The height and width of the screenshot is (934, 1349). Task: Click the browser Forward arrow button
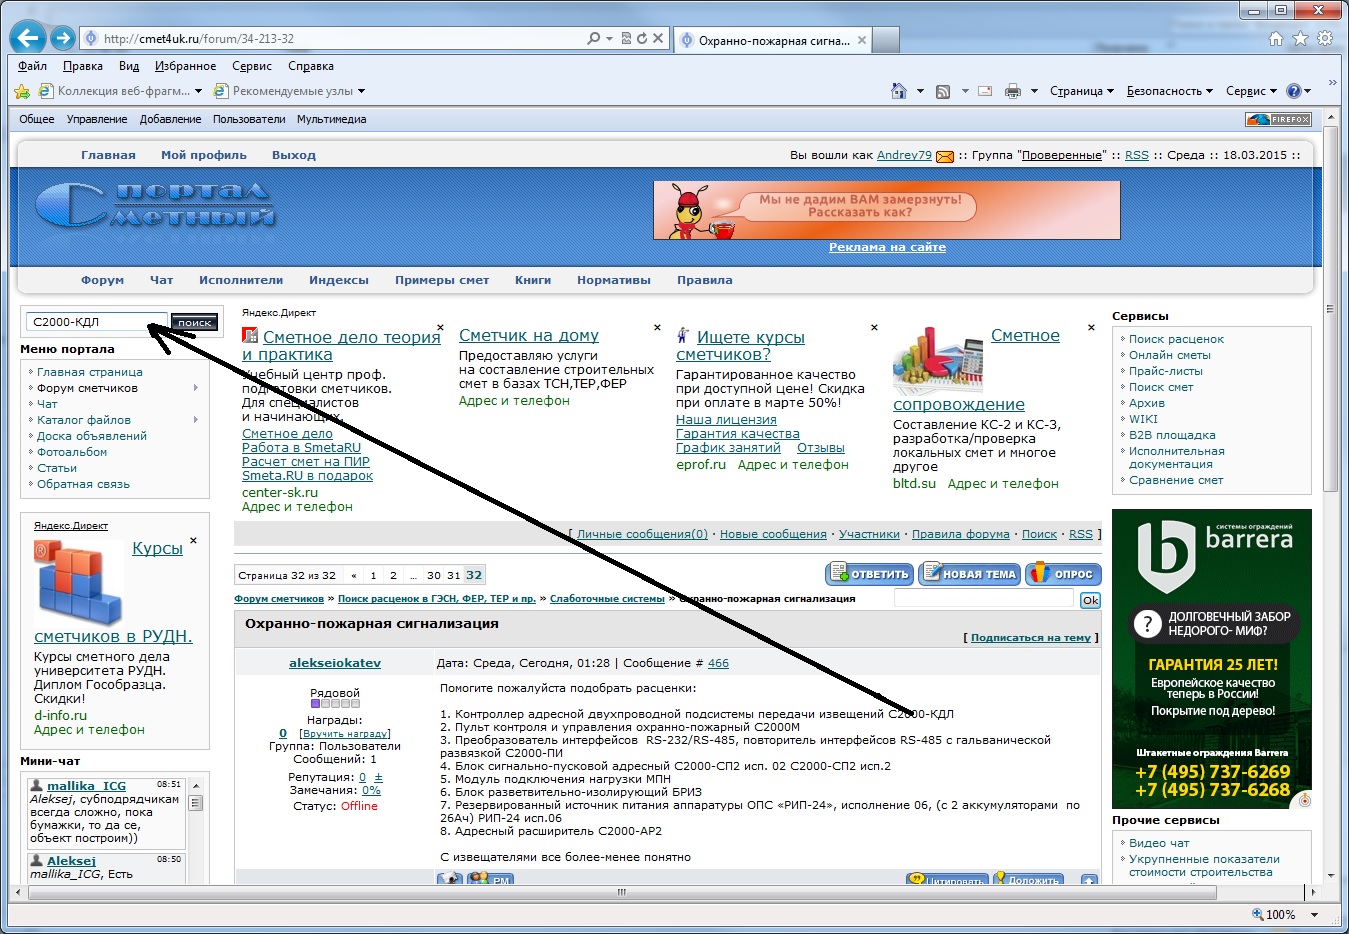tap(63, 38)
